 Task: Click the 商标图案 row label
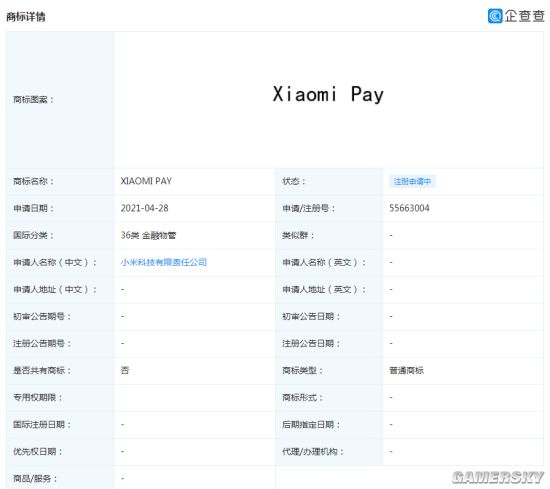point(33,100)
